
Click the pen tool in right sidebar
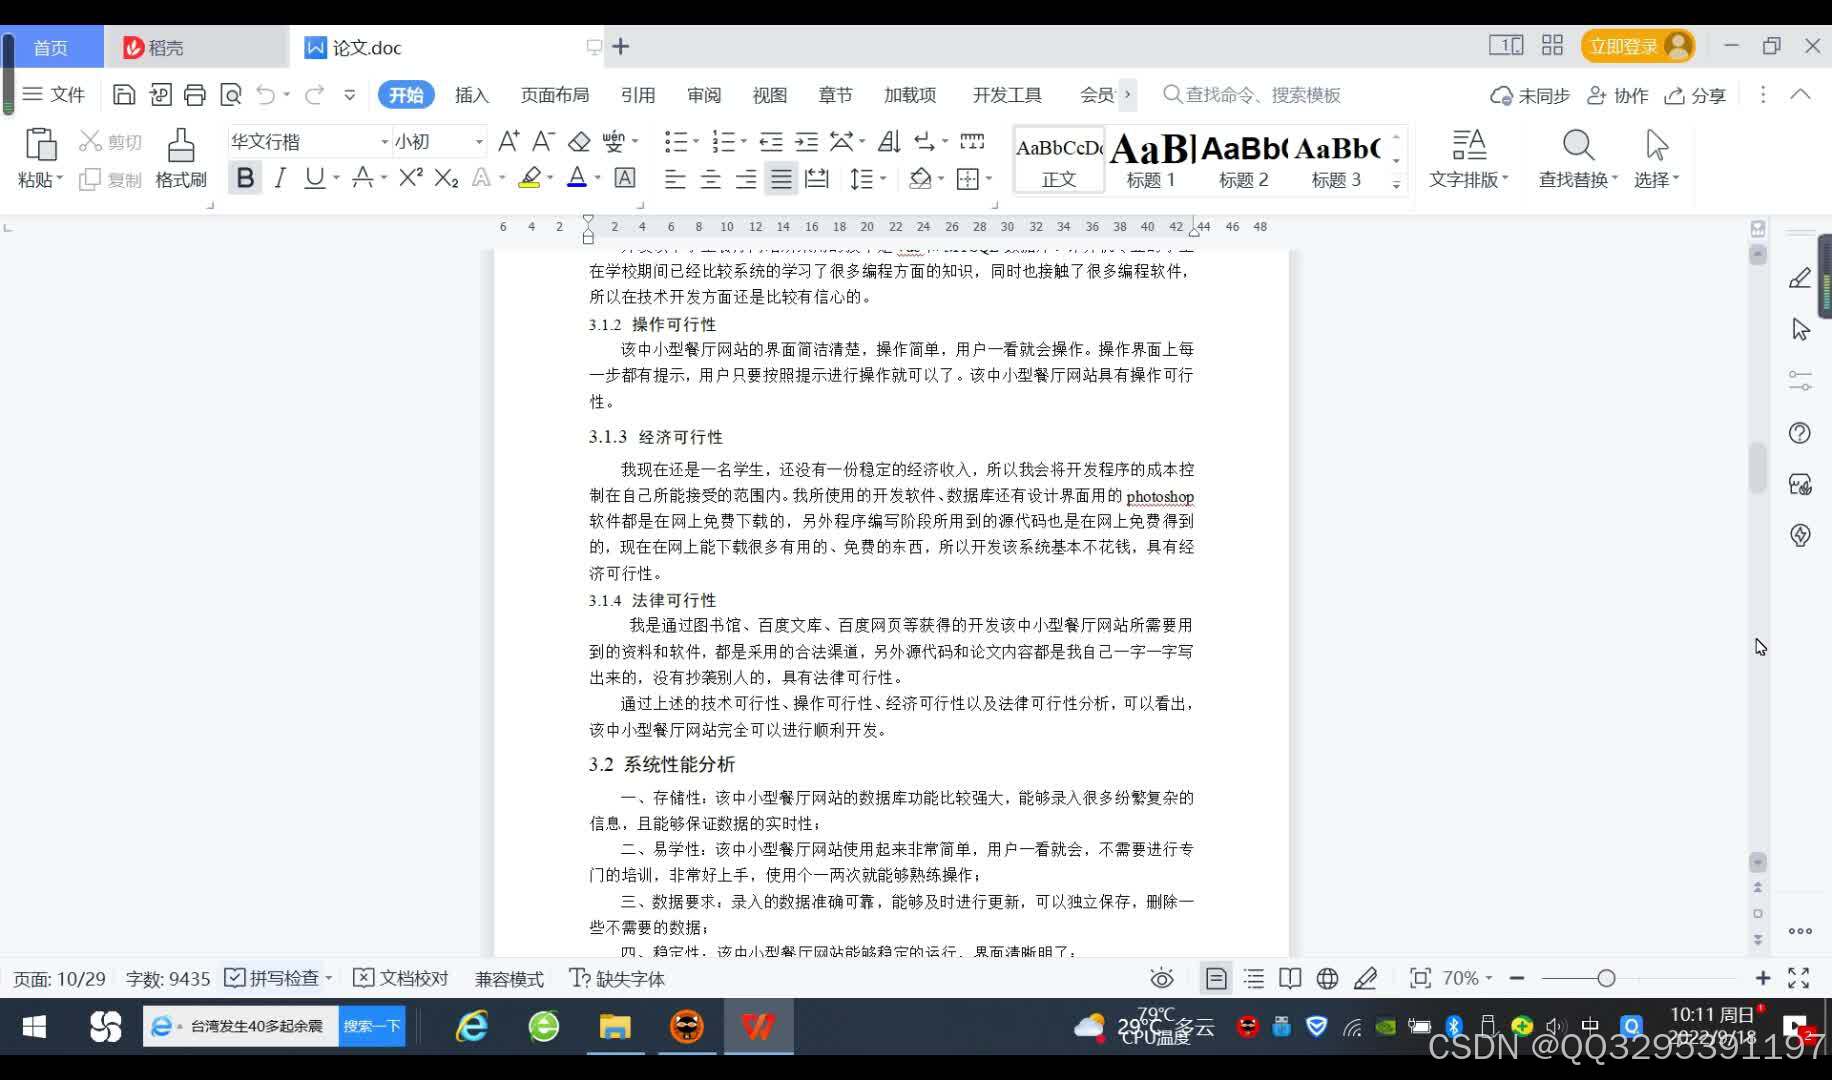1800,278
